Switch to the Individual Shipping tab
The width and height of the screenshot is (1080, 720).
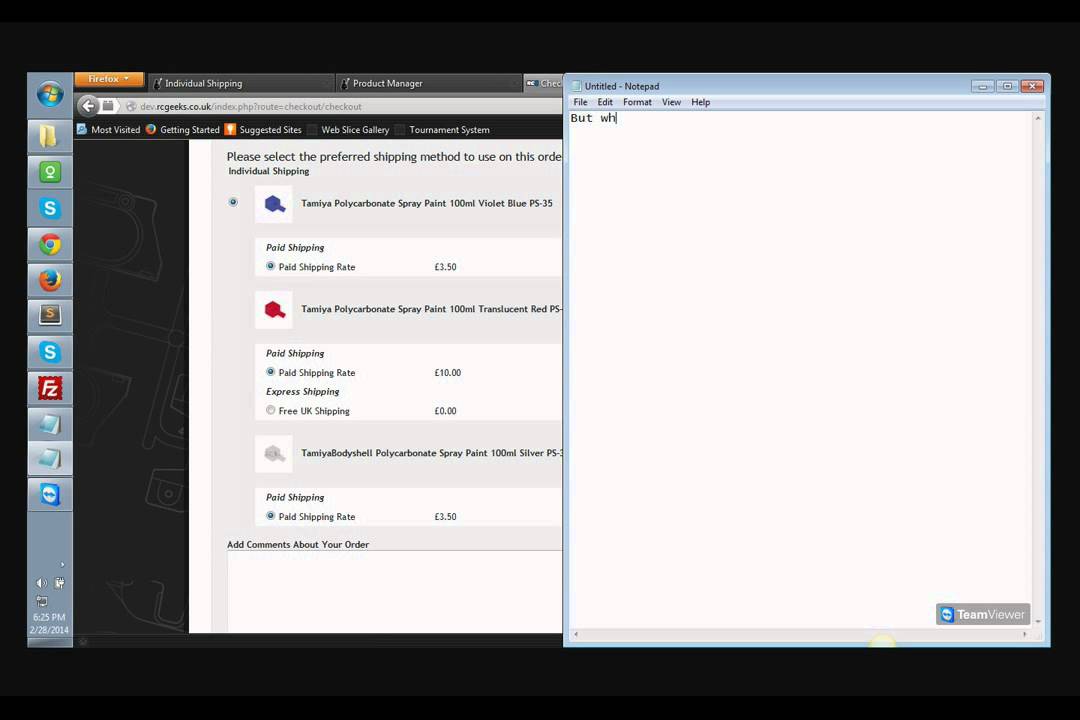pyautogui.click(x=241, y=83)
